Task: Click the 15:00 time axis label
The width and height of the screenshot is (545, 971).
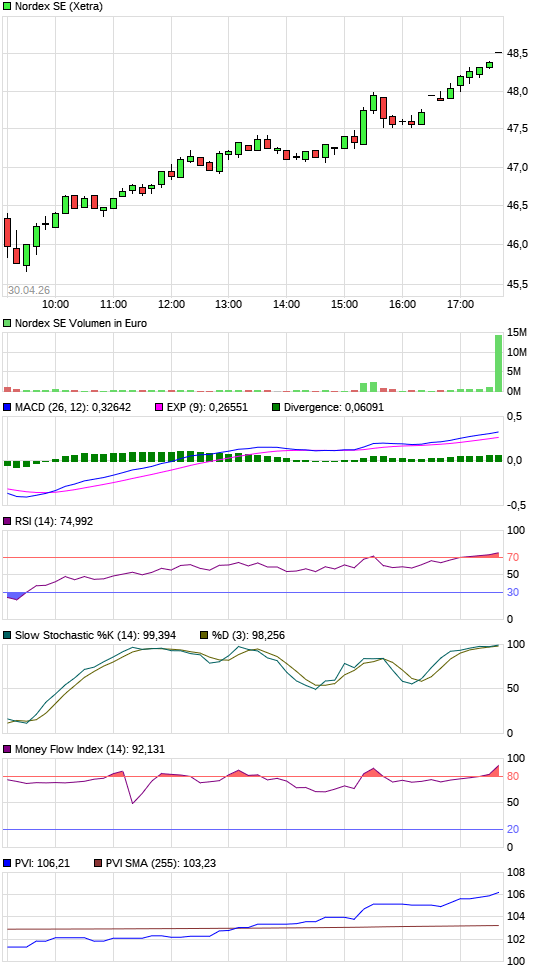Action: point(344,304)
